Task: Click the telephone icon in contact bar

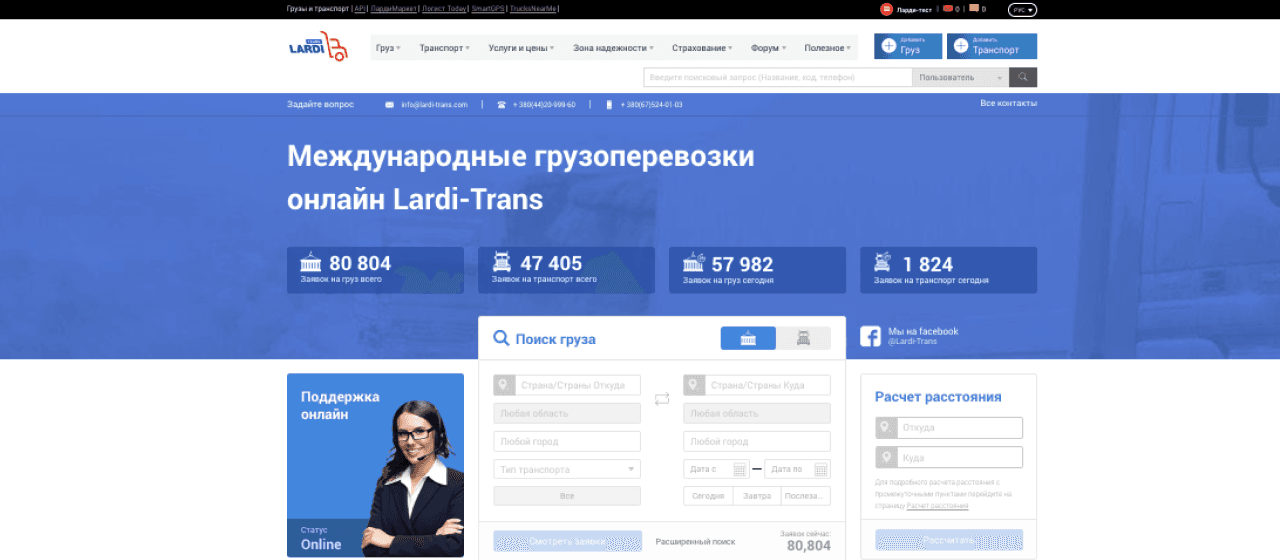Action: point(502,104)
